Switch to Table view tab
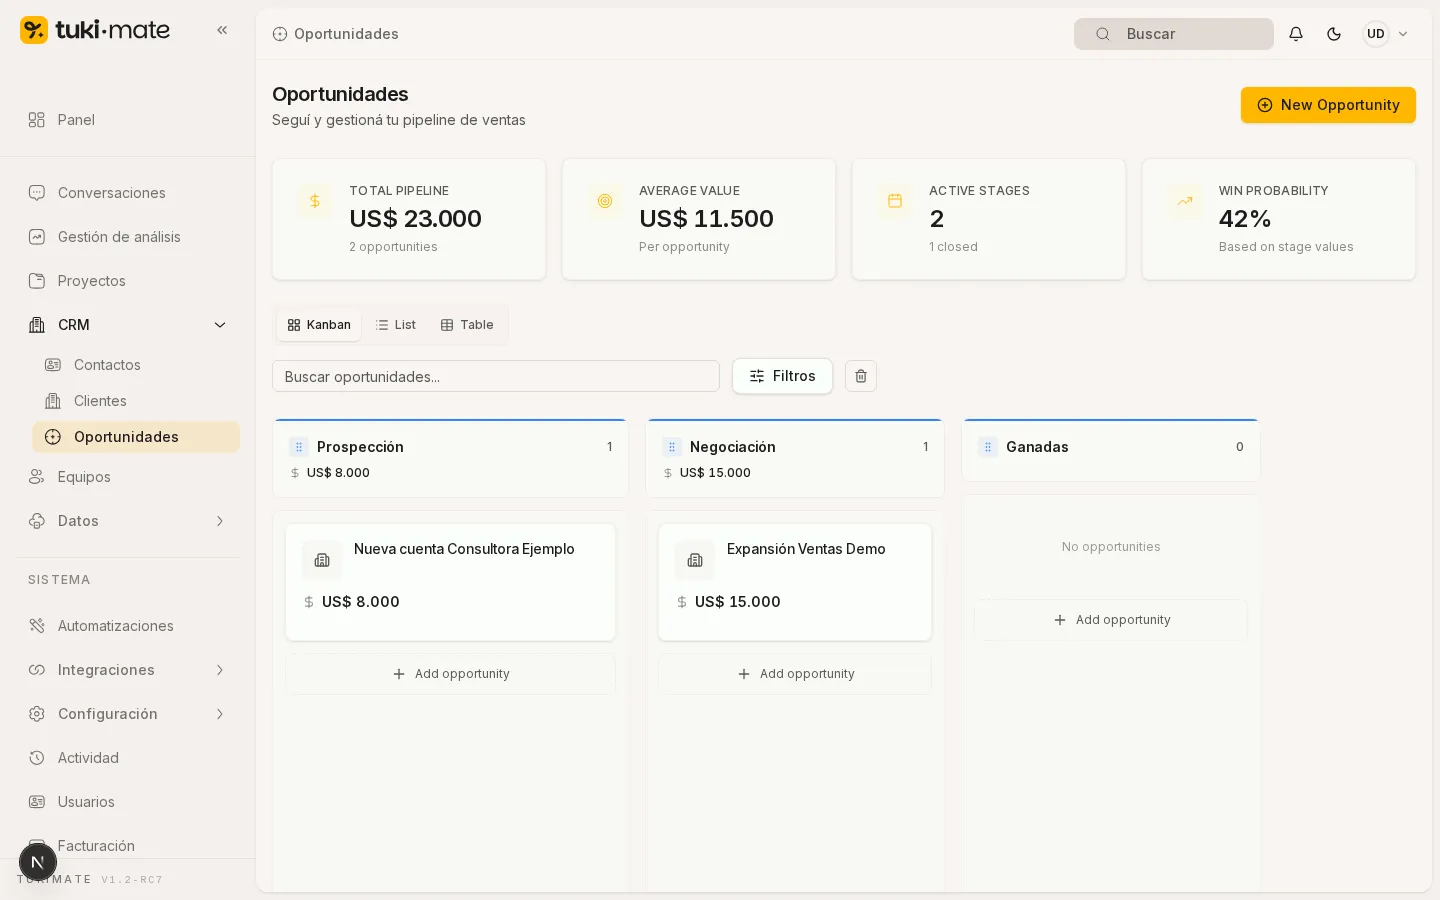Screen dimensions: 1440x900 (x=467, y=325)
